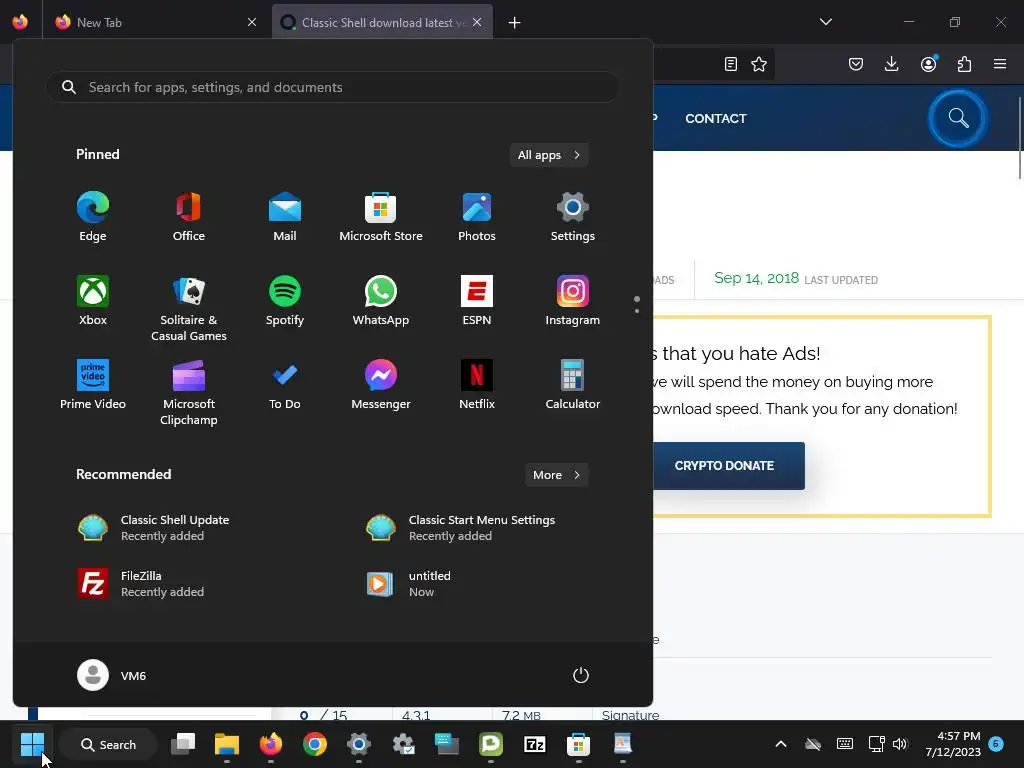Open Firefox account menu
The width and height of the screenshot is (1024, 768).
coord(928,64)
